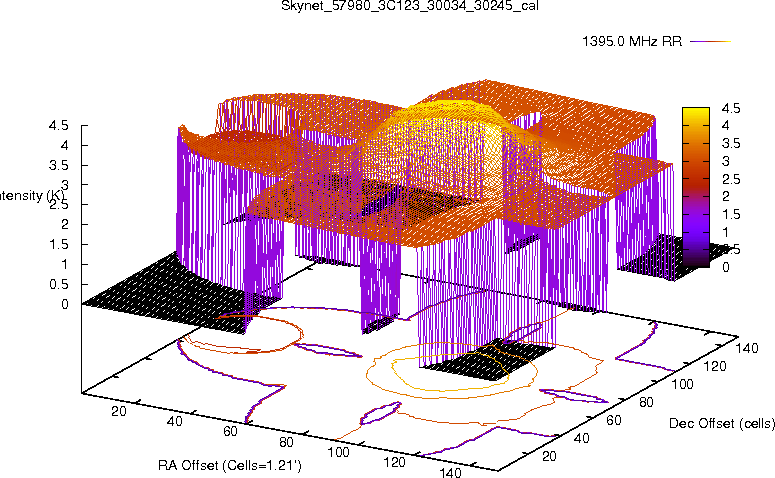Screen dimensions: 775x478
Task: Click the 1 tick on the intensity axis
Action: point(64,264)
